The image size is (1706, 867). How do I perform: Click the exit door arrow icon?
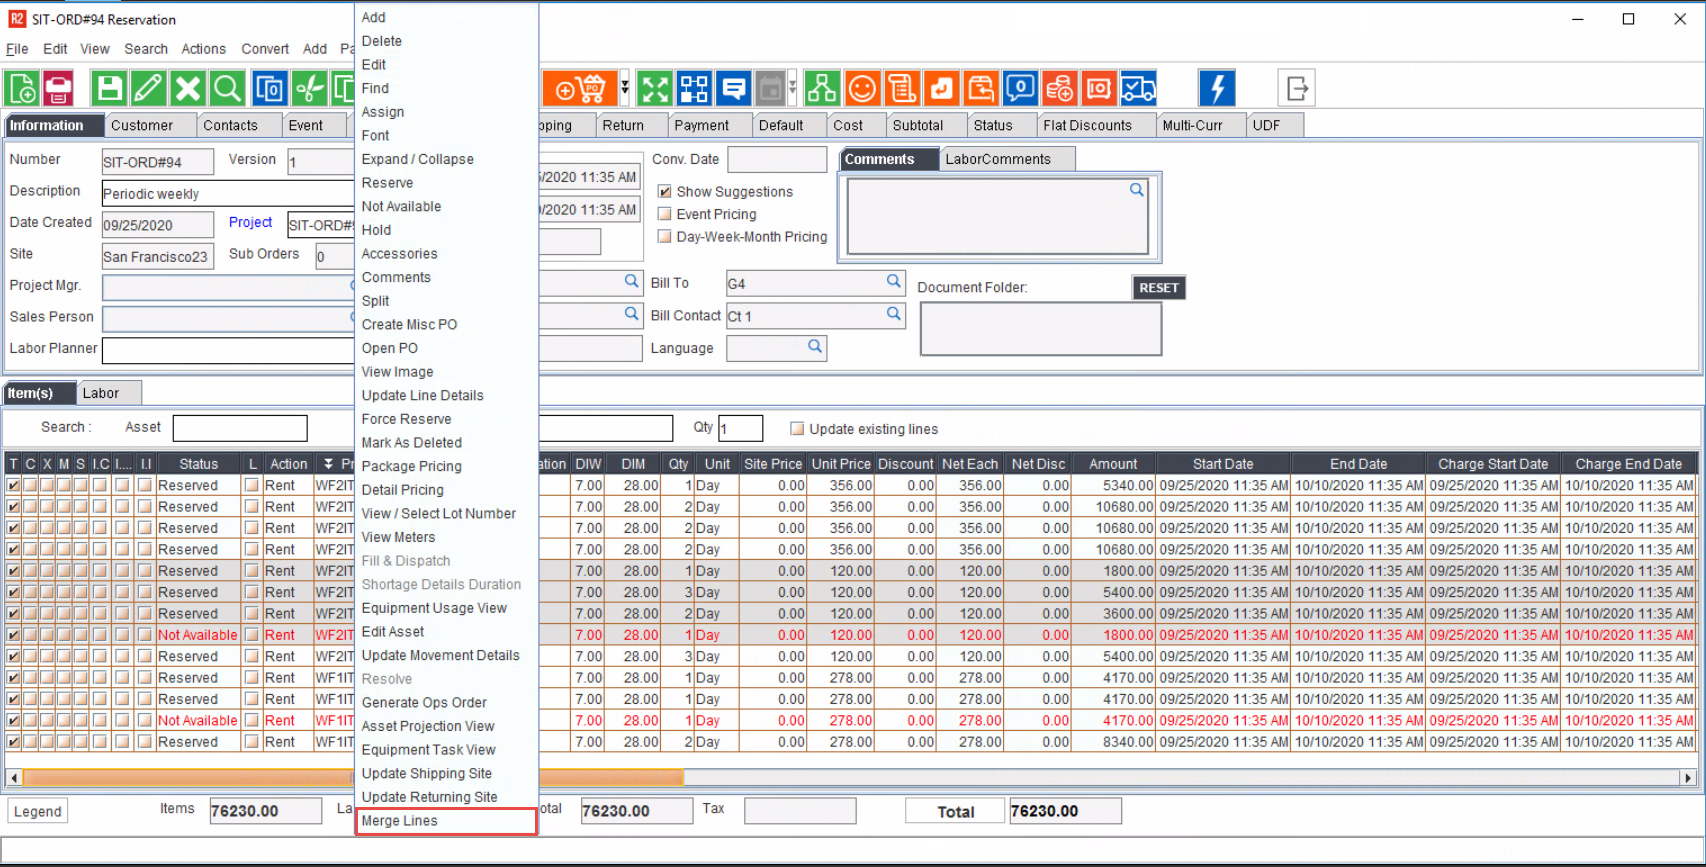click(x=1296, y=89)
